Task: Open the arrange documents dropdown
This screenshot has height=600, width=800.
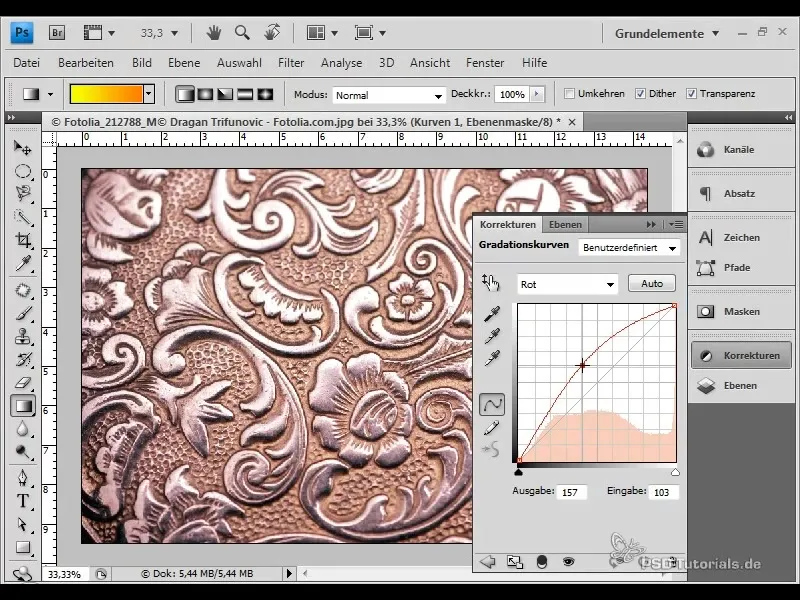Action: (x=335, y=34)
